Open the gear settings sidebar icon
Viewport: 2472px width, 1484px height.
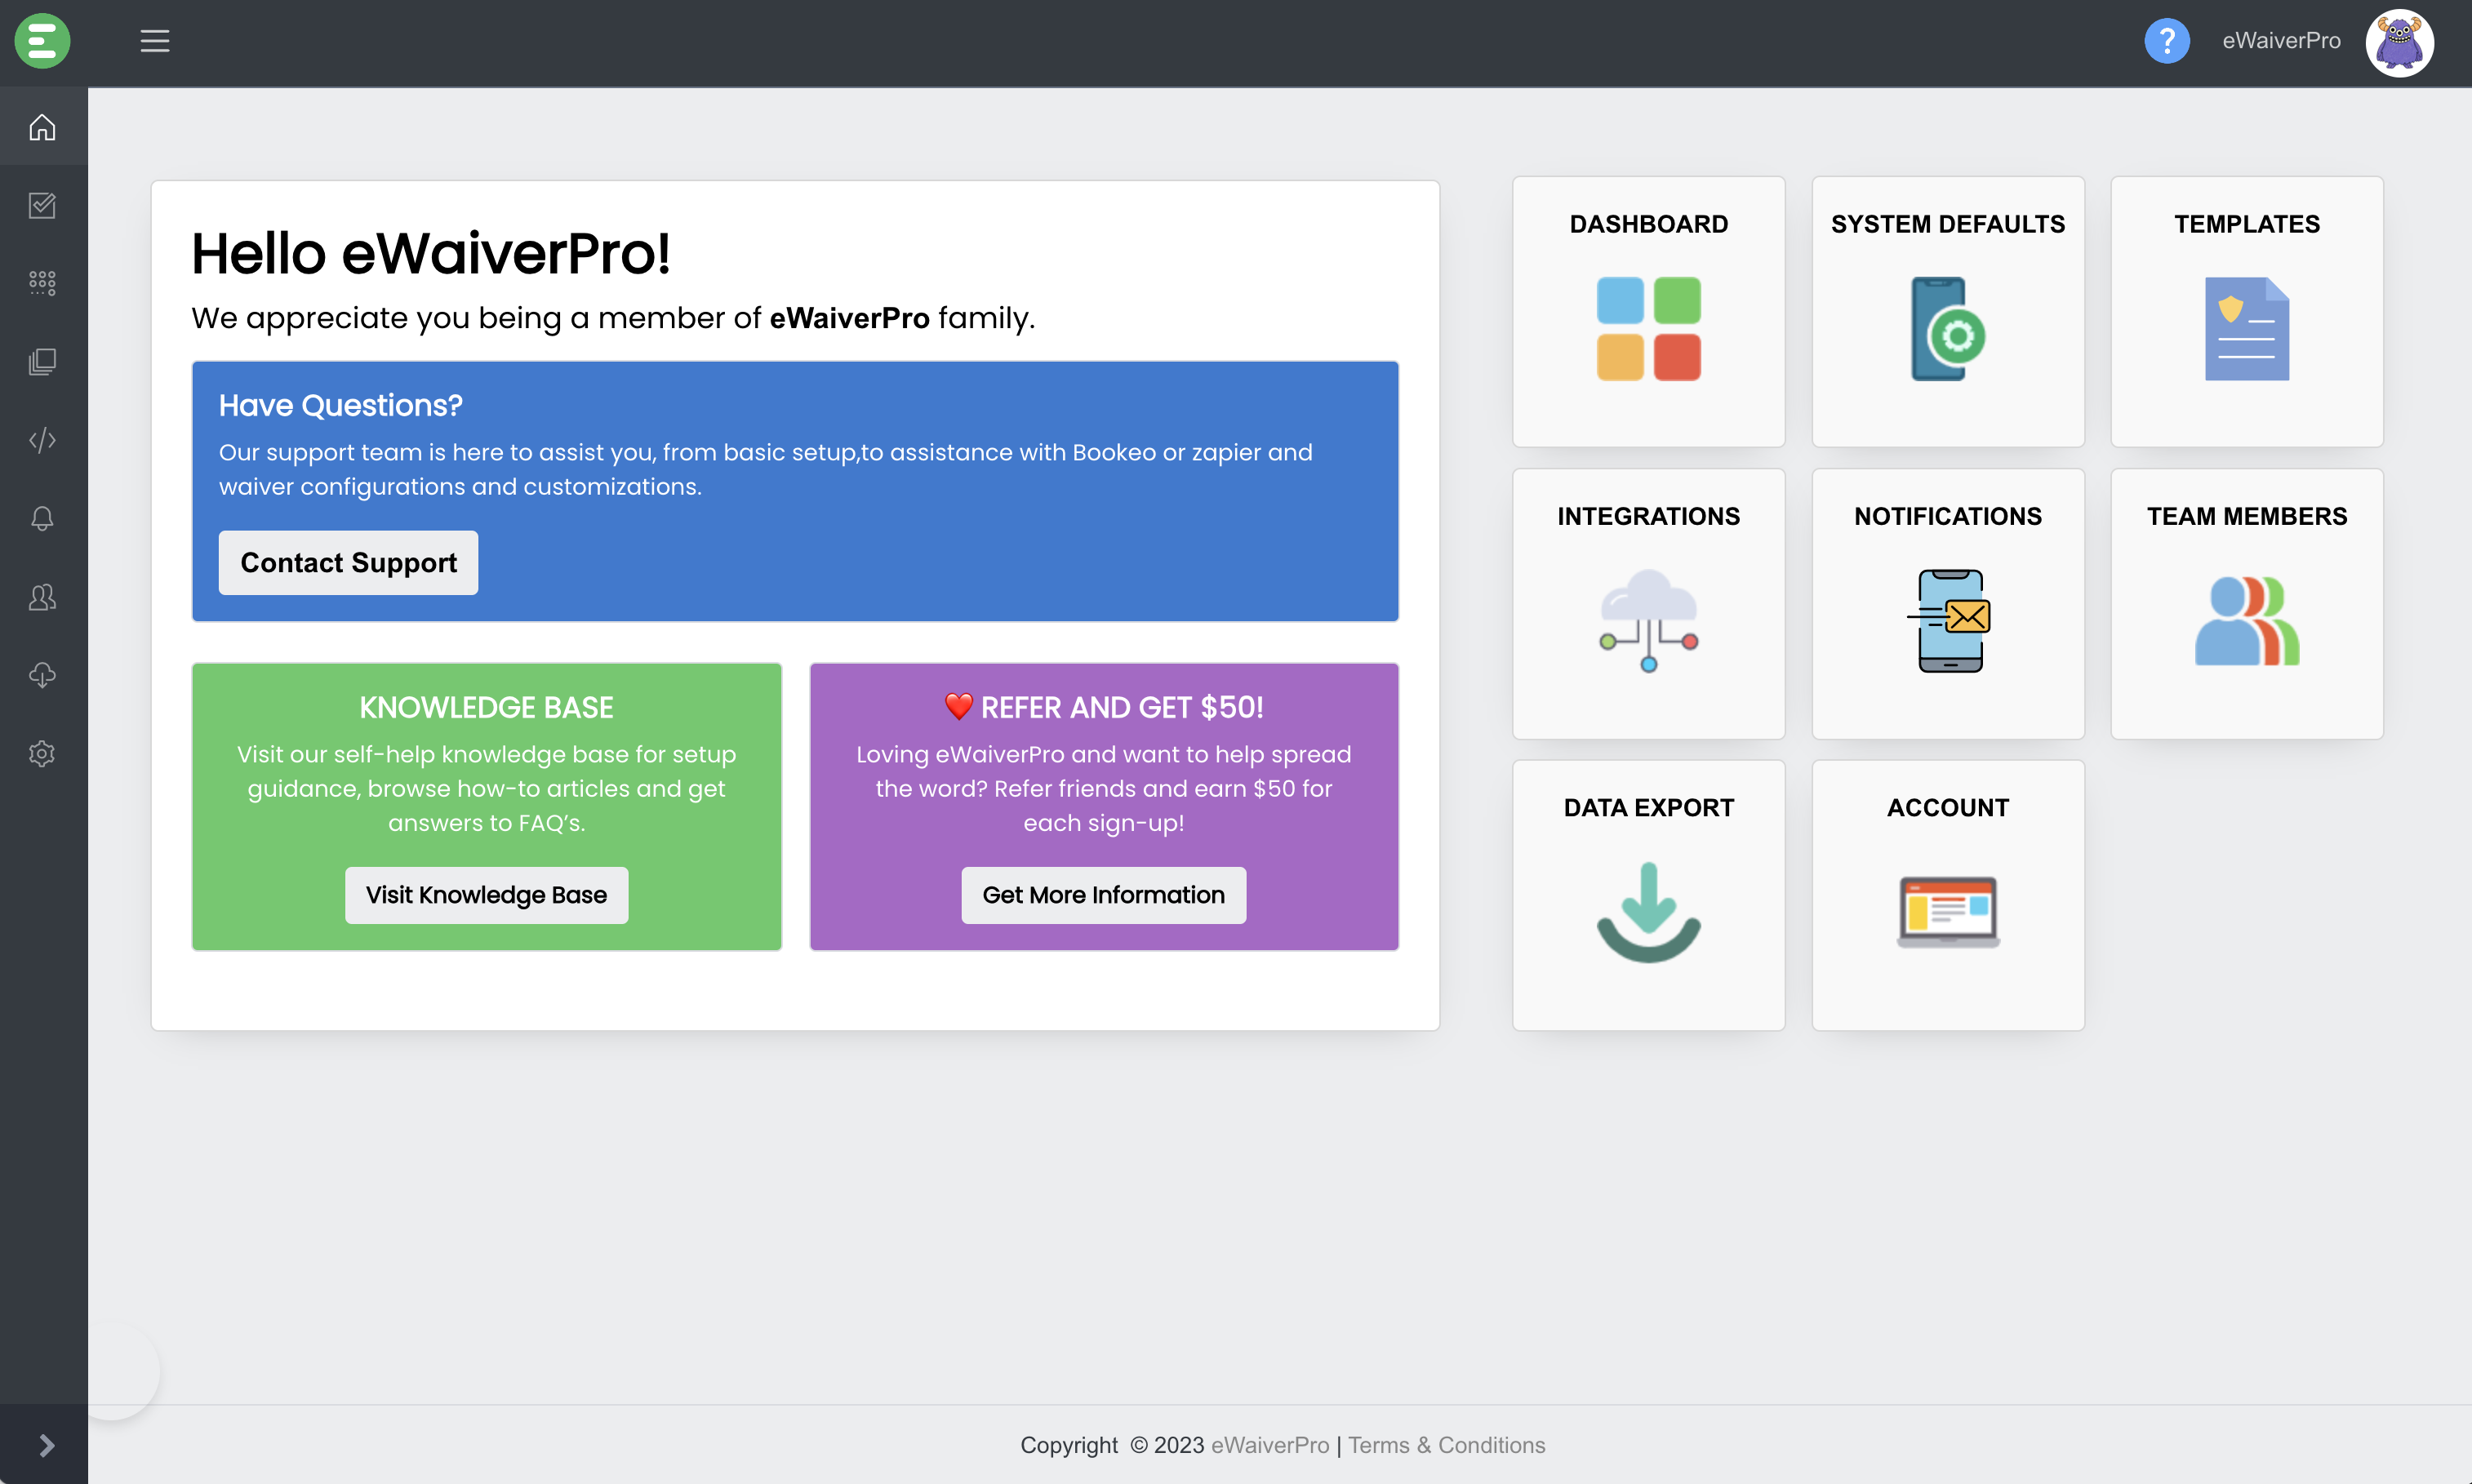42,753
